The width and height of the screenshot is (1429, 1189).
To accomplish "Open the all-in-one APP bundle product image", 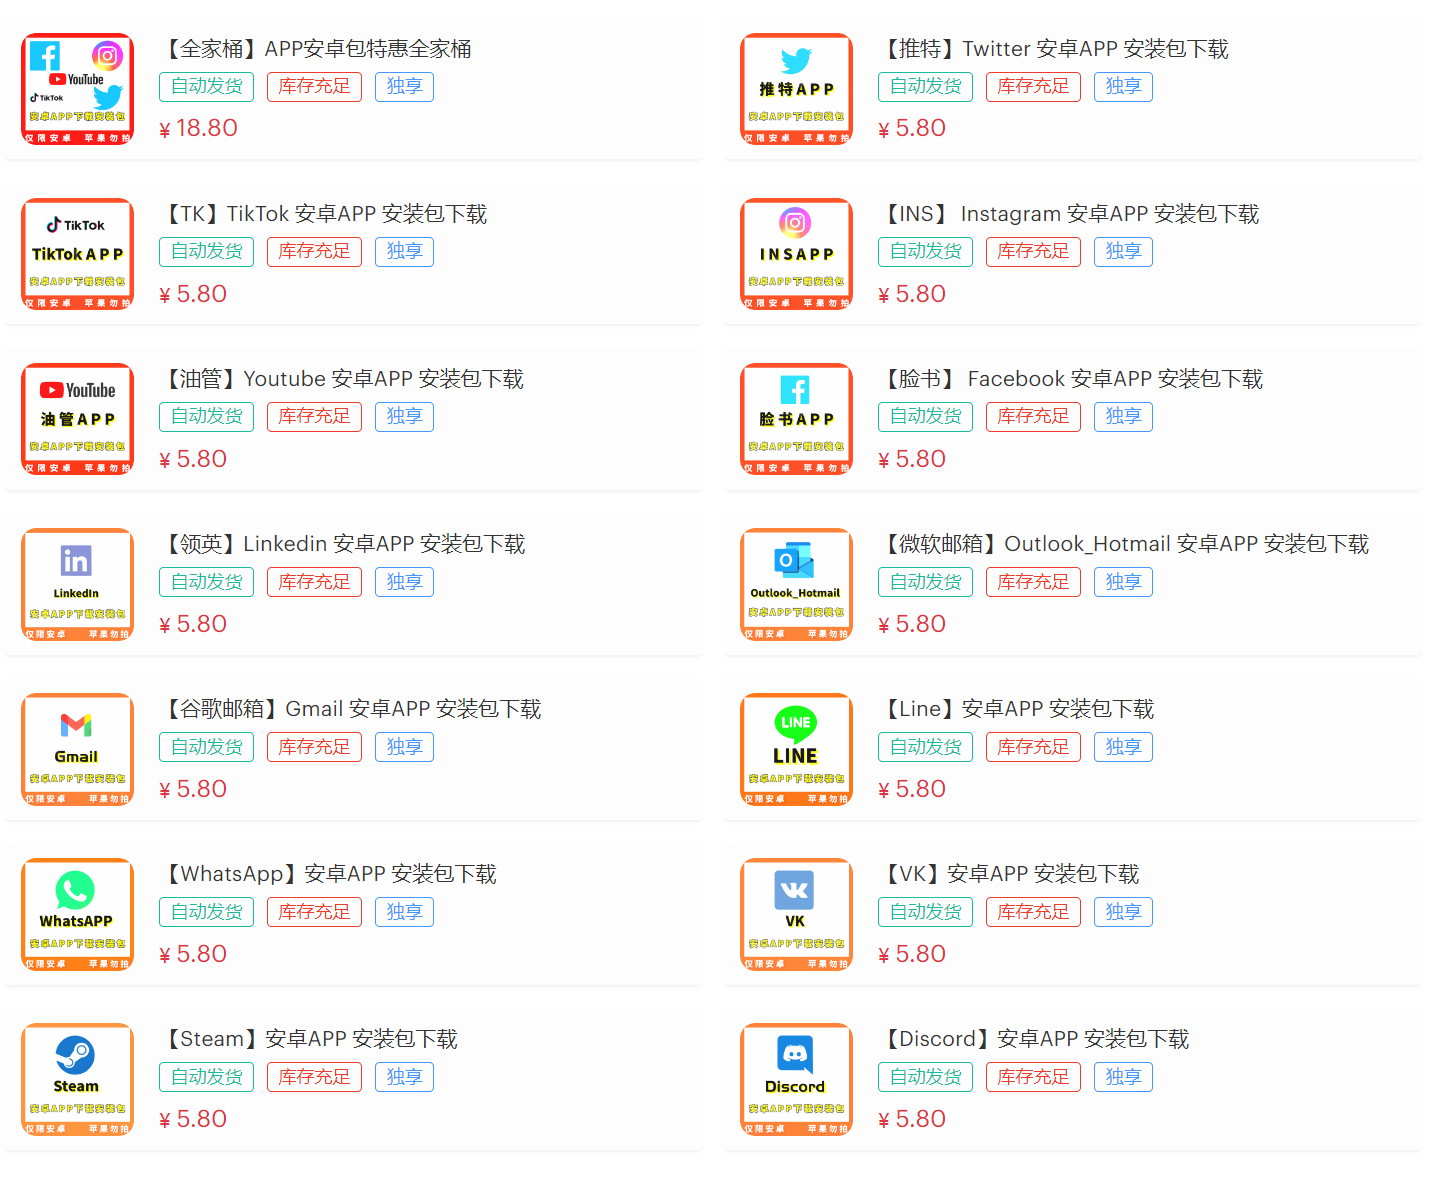I will 77,89.
